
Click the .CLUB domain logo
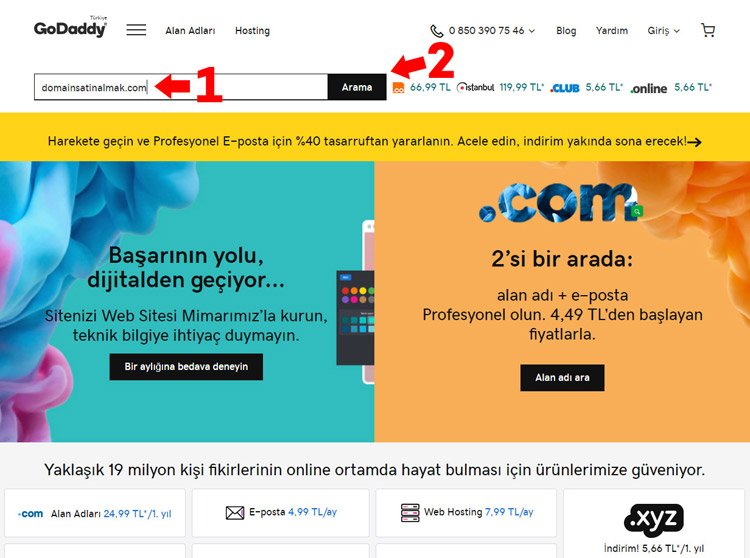pyautogui.click(x=565, y=88)
